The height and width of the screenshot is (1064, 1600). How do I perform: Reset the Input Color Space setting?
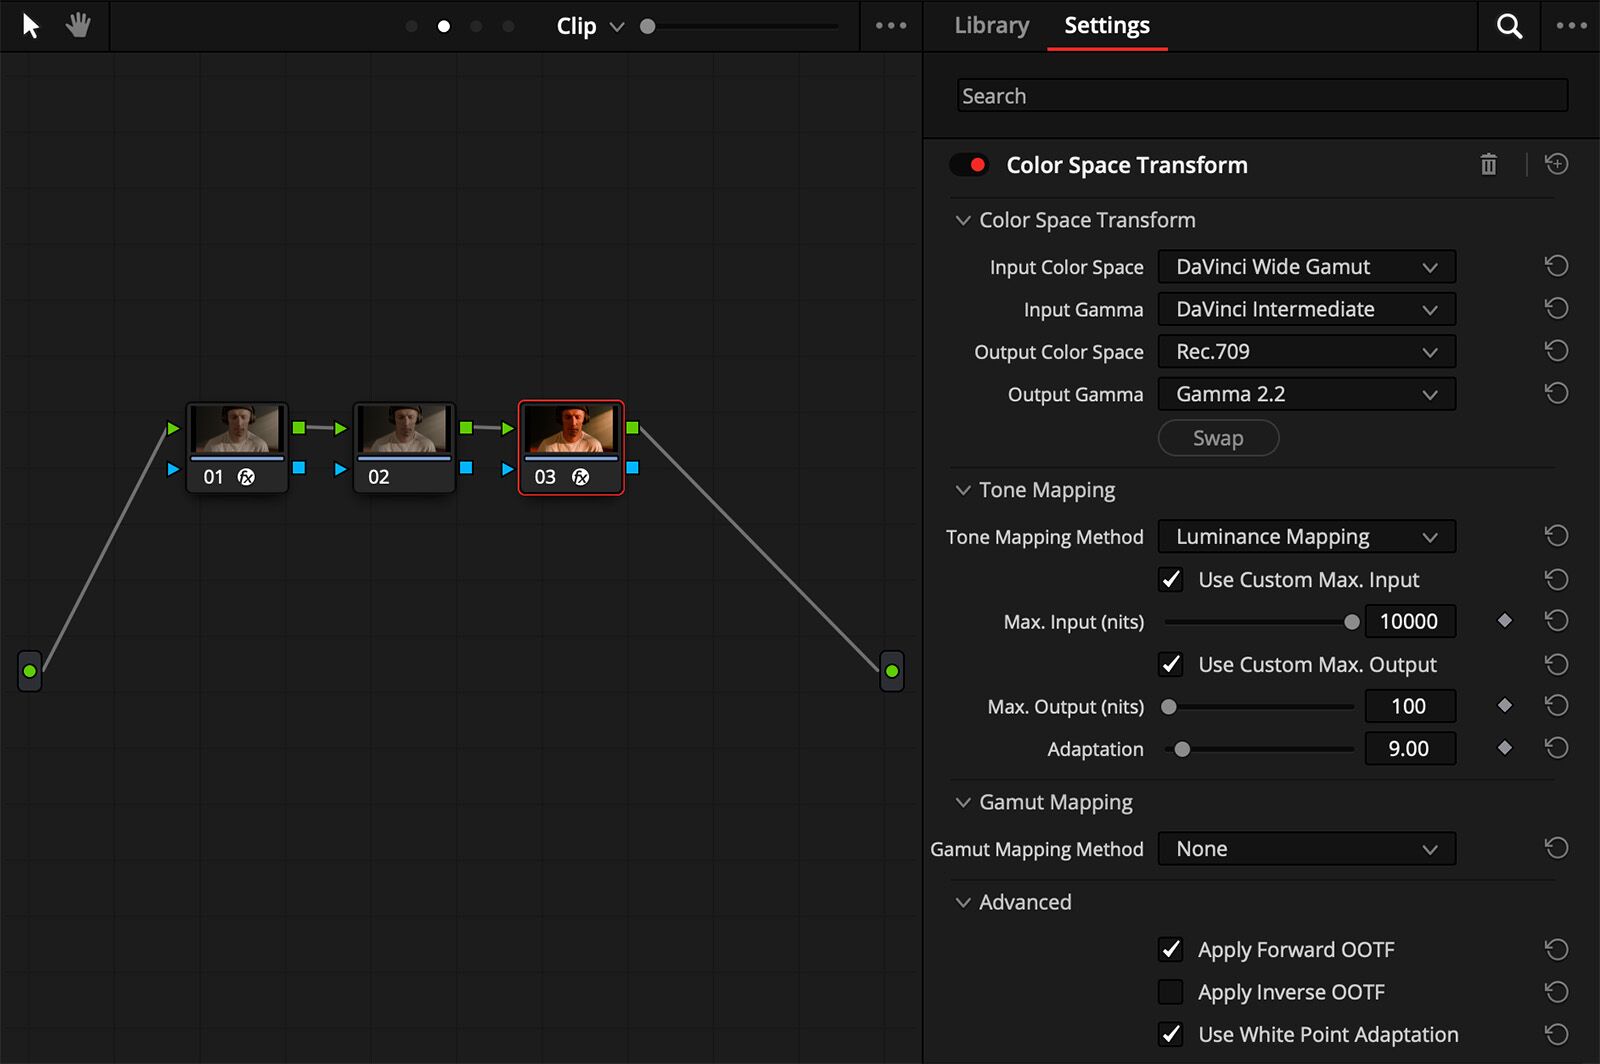pyautogui.click(x=1556, y=266)
